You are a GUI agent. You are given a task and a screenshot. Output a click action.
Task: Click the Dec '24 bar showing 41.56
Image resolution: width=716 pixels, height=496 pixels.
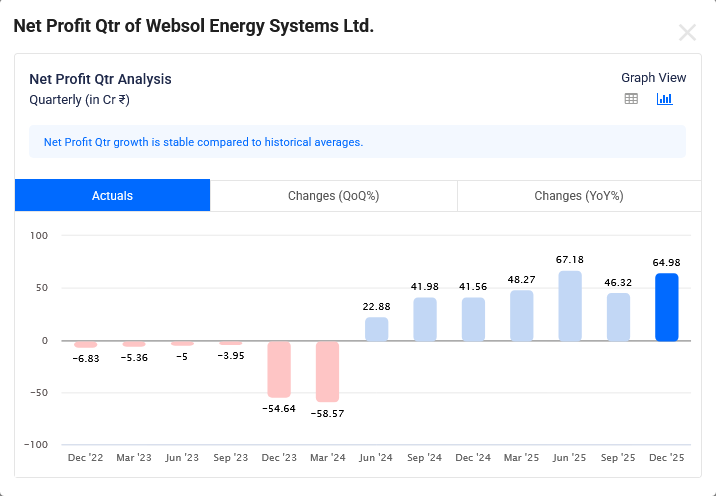coord(473,319)
